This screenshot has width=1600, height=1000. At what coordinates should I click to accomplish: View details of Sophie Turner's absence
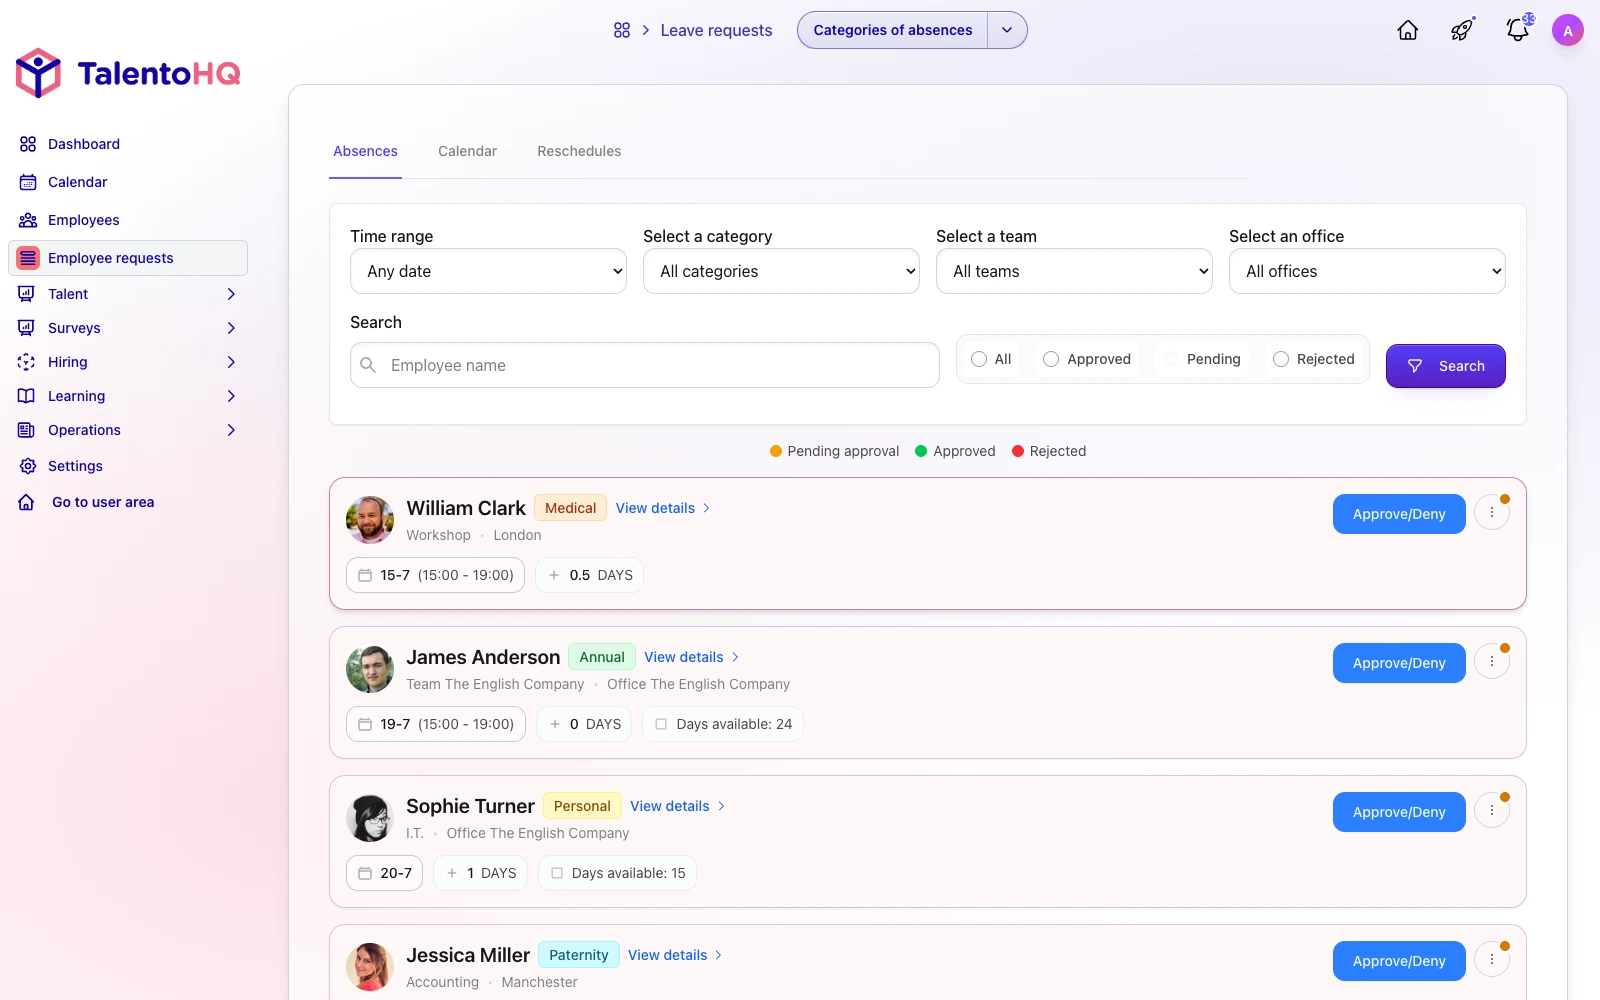678,806
